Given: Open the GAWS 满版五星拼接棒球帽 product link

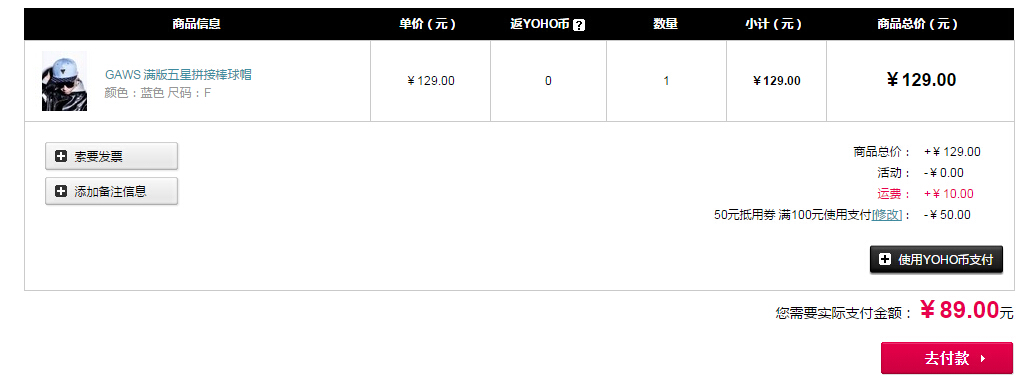Looking at the screenshot, I should [178, 74].
